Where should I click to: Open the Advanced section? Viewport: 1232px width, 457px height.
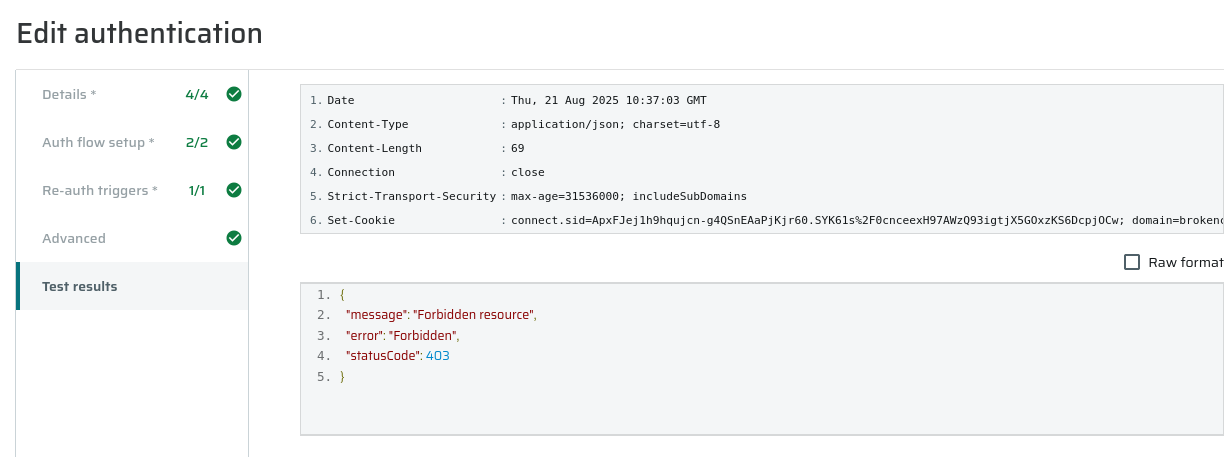[132, 238]
